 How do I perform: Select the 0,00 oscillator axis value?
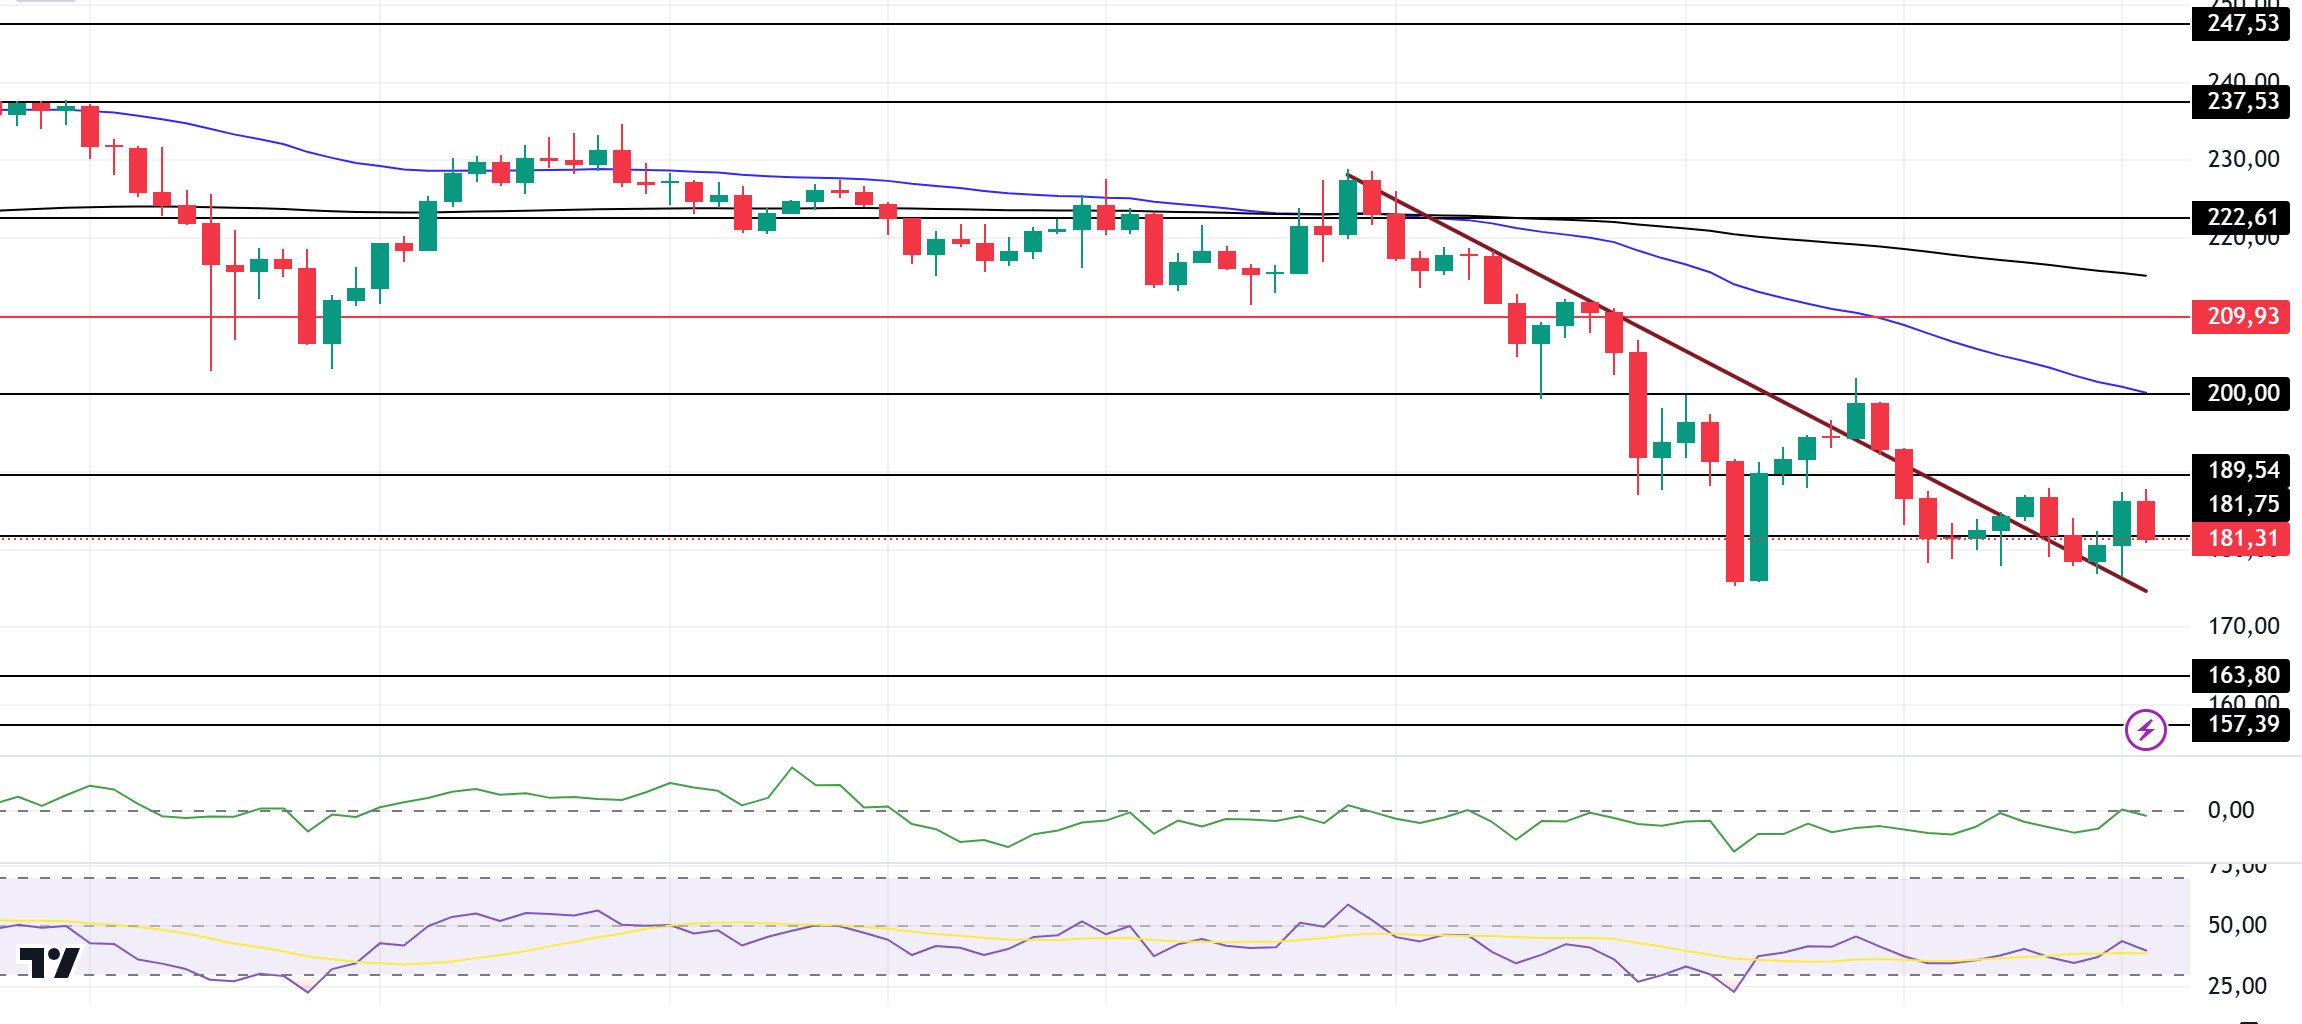2231,810
